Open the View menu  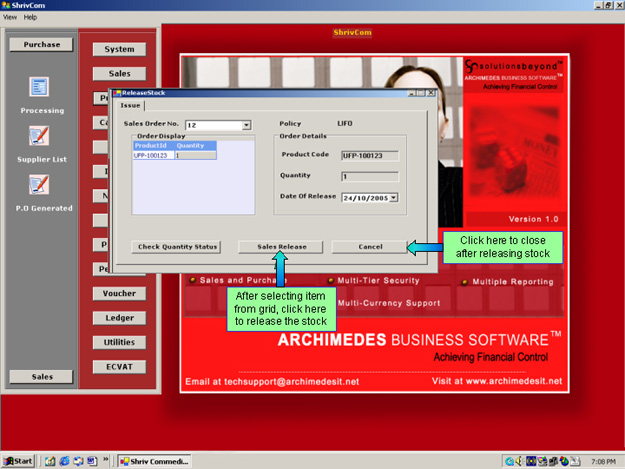coord(10,17)
